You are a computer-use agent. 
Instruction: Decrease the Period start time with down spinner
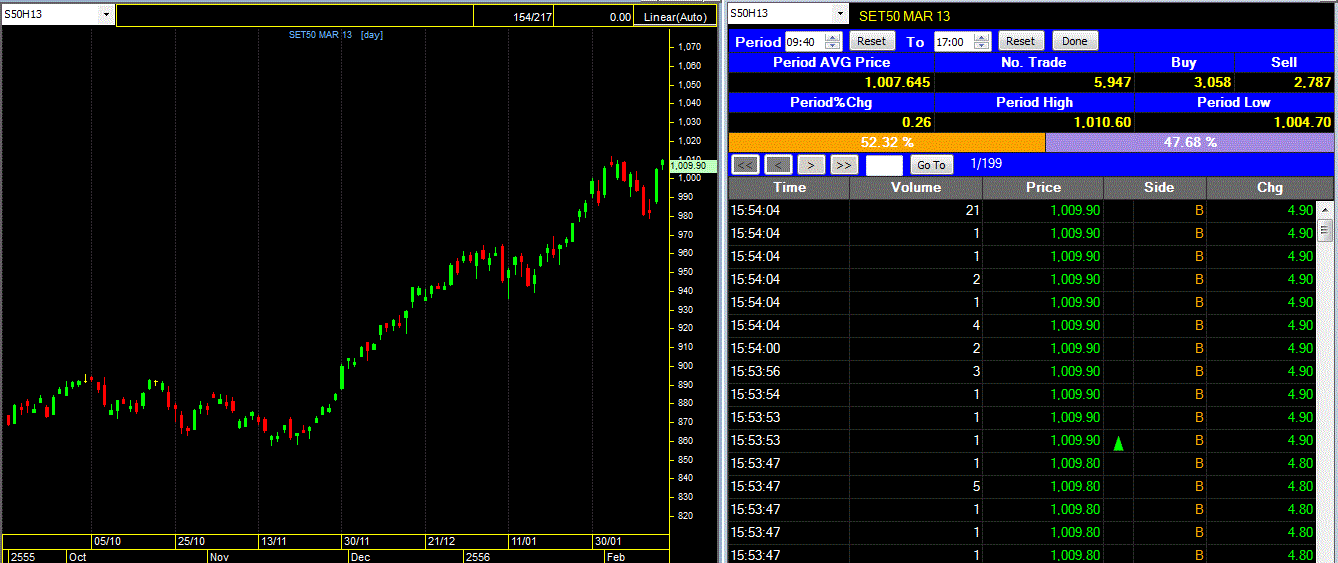pyautogui.click(x=833, y=46)
